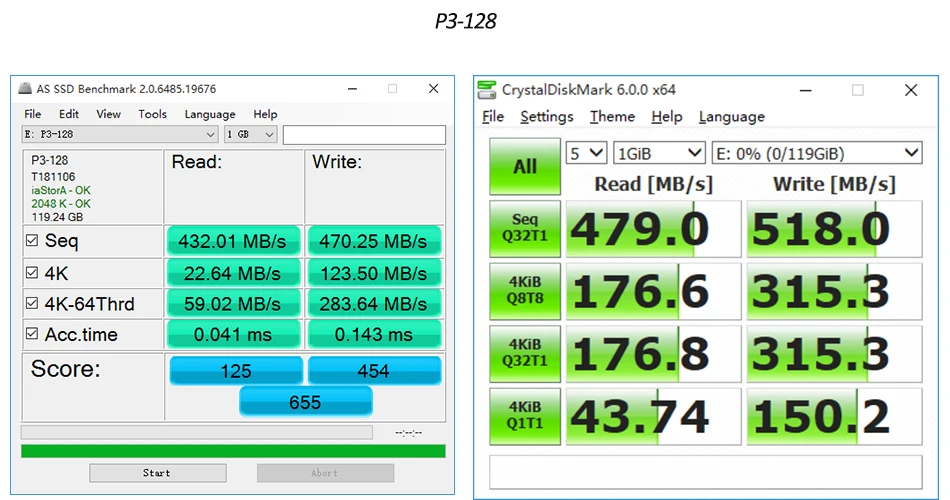This screenshot has height=500, width=950.
Task: Run the 4KiB Q1T1 test
Action: pos(525,416)
